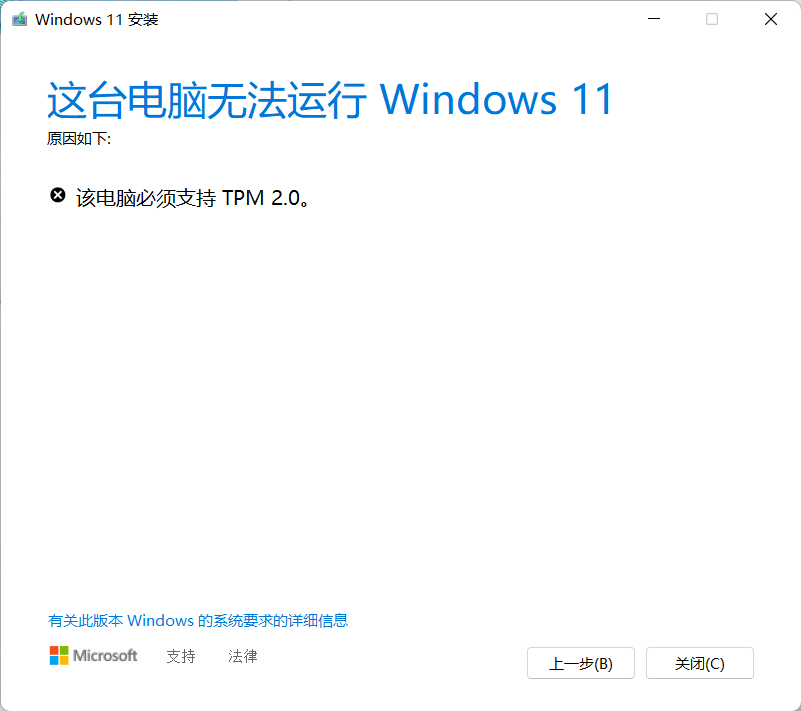
Task: Click the Microsoft wordmark text in footer
Action: (105, 655)
